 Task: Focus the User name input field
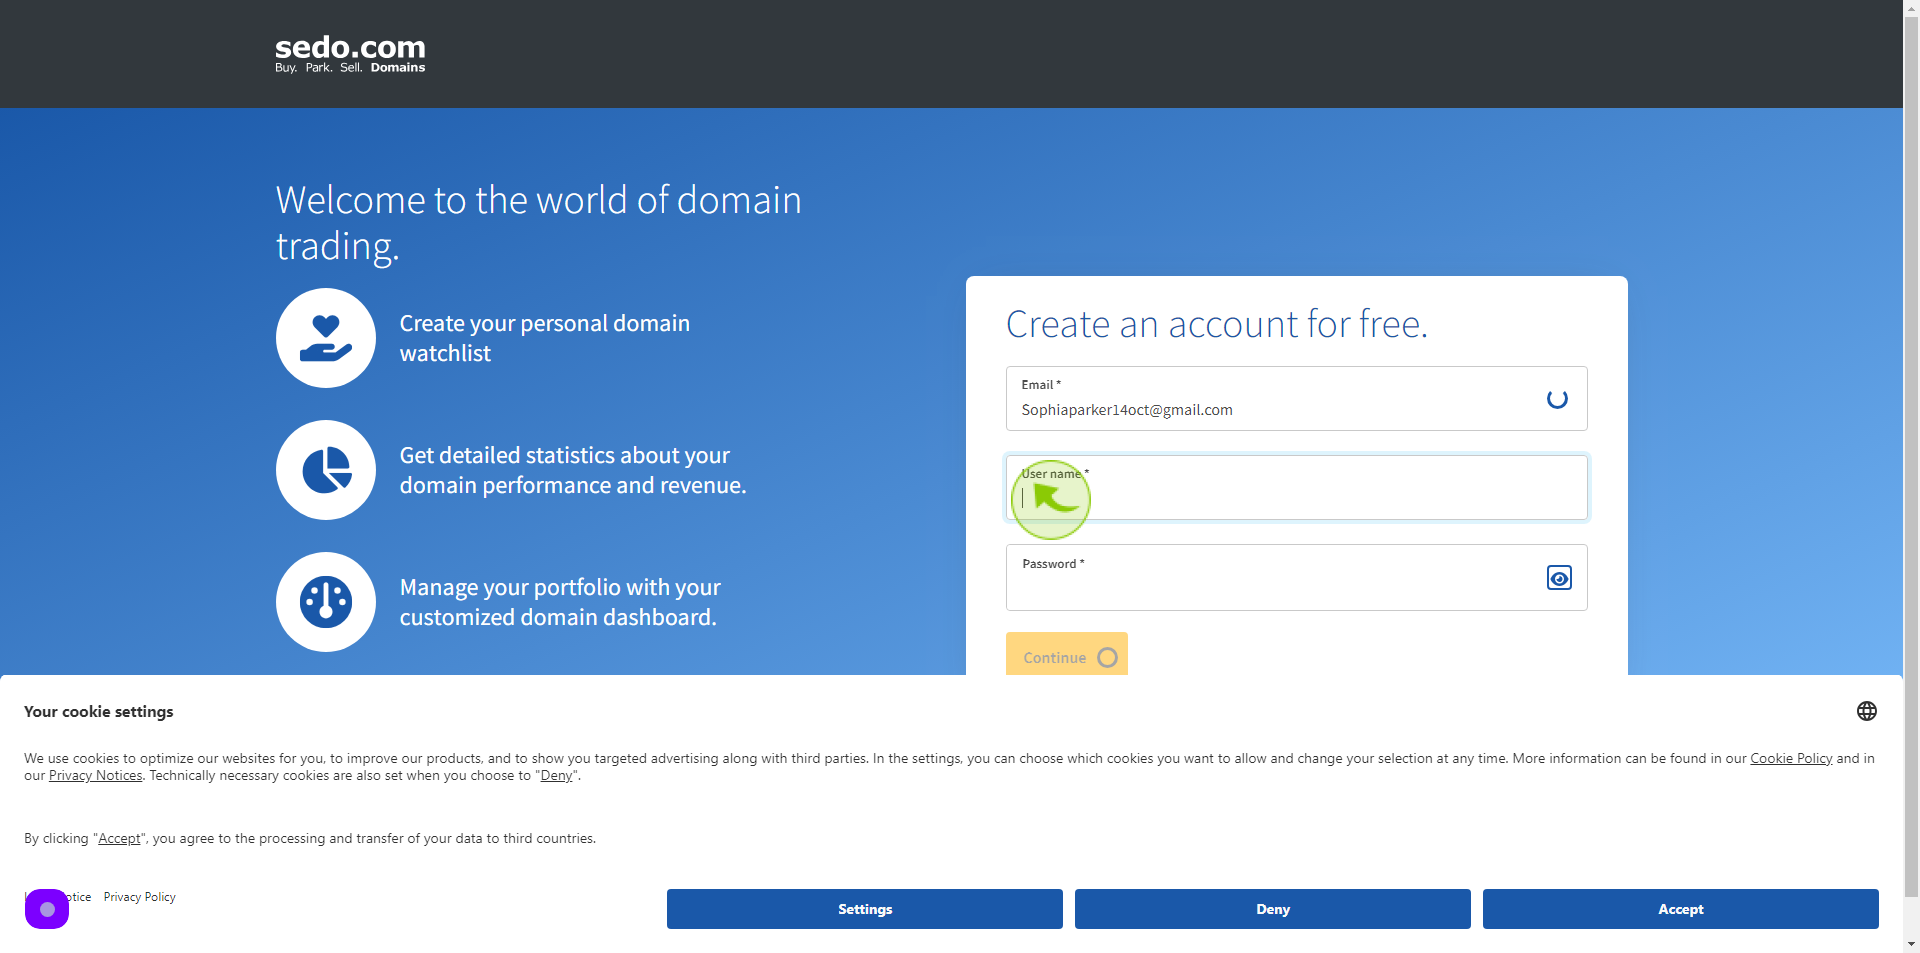1296,488
